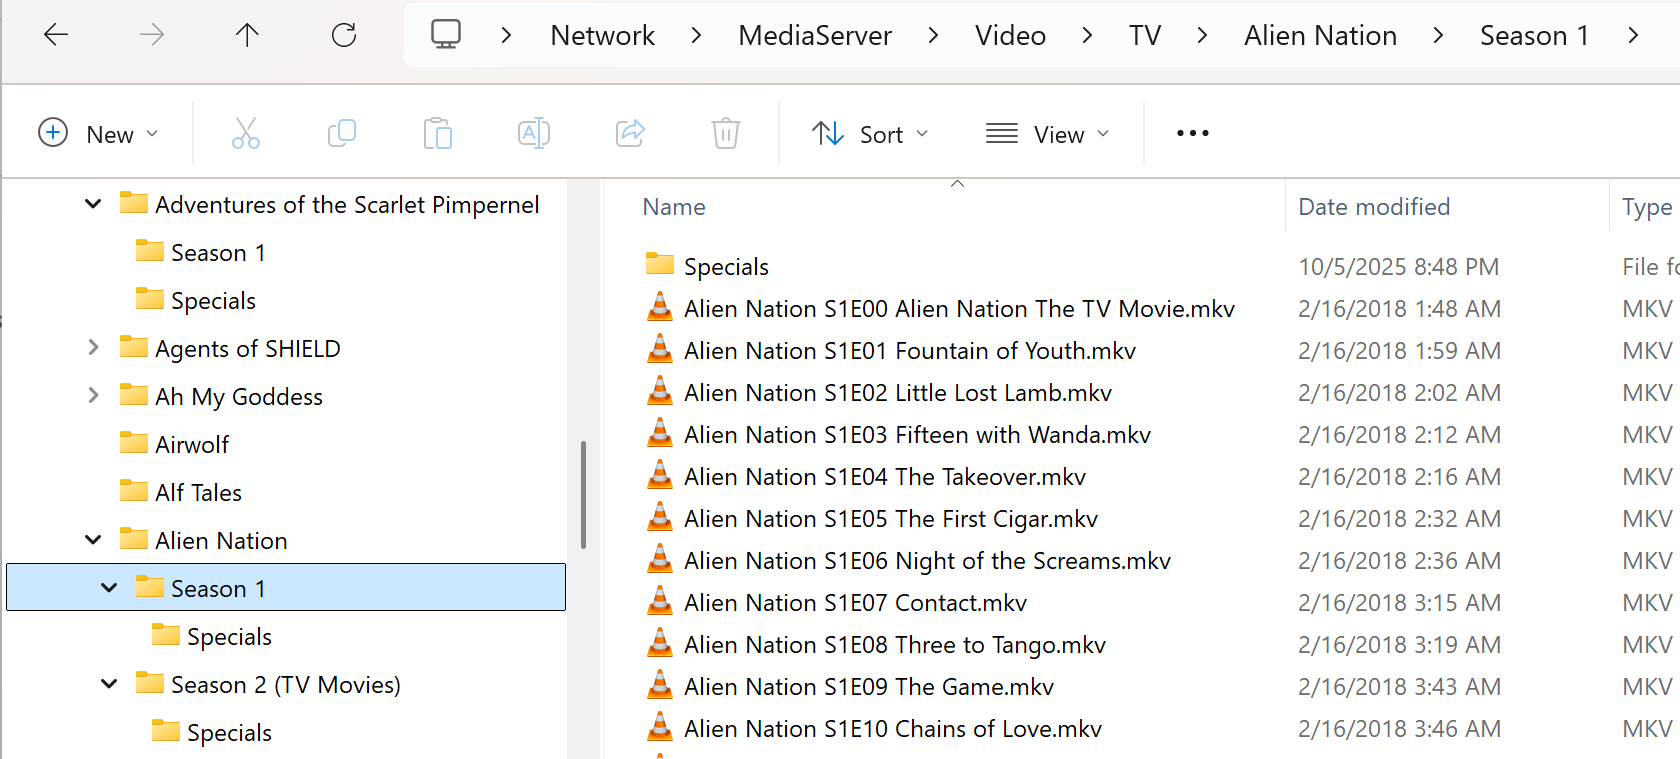The width and height of the screenshot is (1680, 759).
Task: Refresh the current folder view
Action: pyautogui.click(x=344, y=35)
